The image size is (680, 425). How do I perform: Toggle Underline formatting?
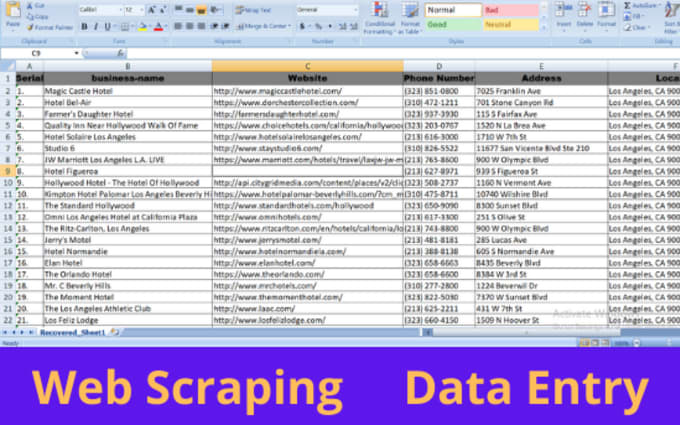pos(108,27)
